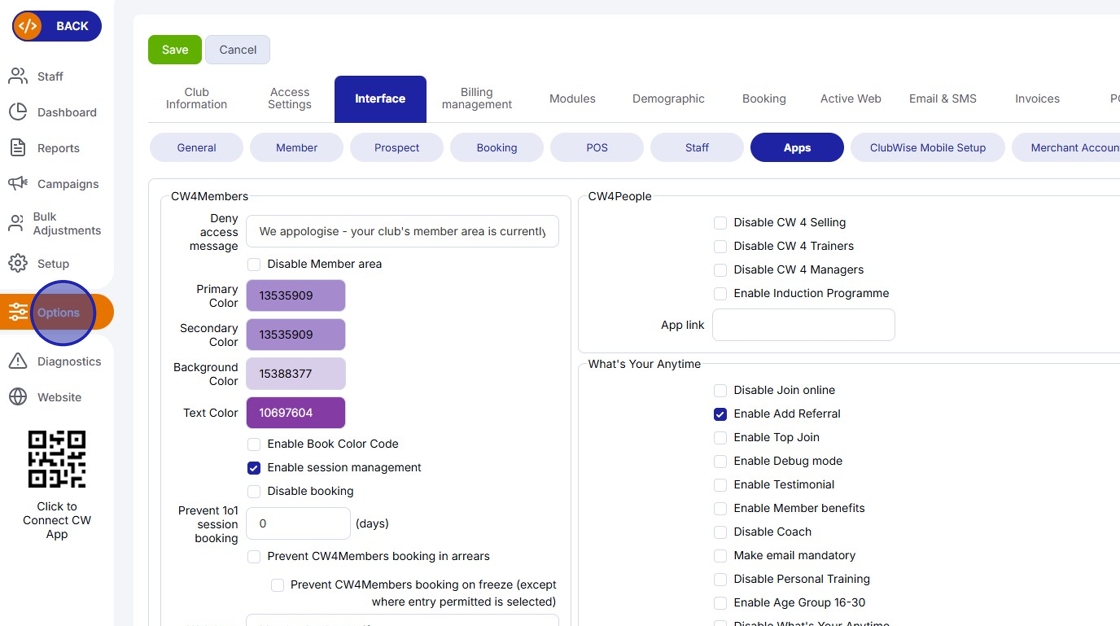Save the interface settings
Viewport: 1120px width, 626px height.
[x=175, y=49]
